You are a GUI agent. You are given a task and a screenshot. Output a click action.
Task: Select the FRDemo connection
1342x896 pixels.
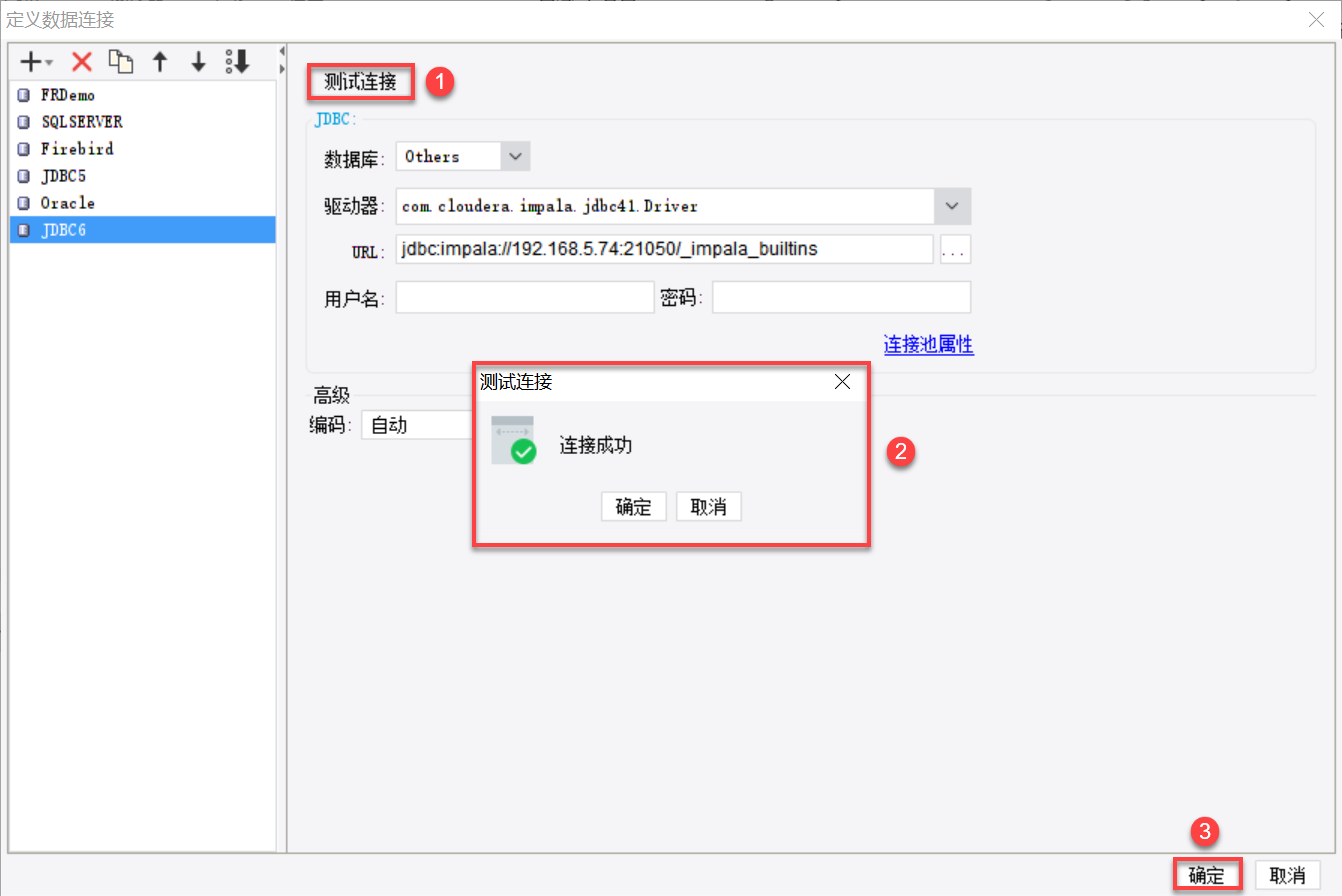142,95
